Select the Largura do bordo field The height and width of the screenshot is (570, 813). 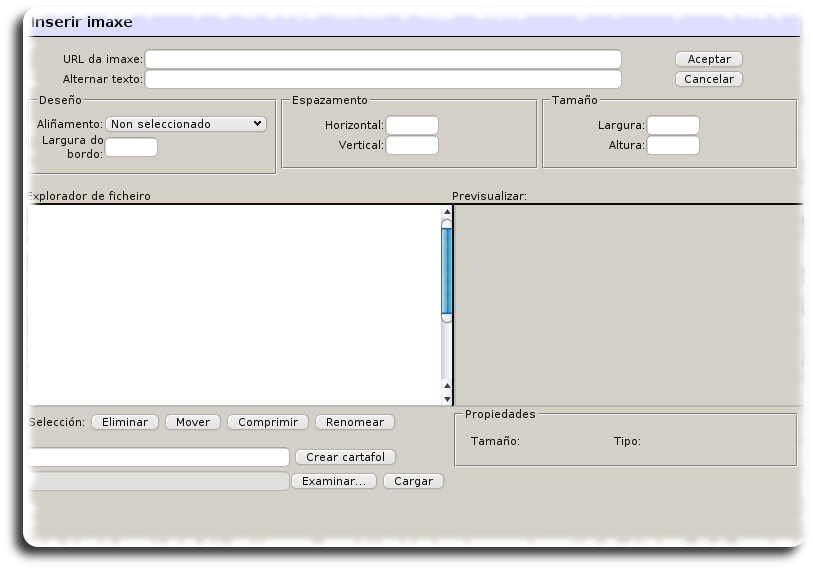click(x=131, y=147)
